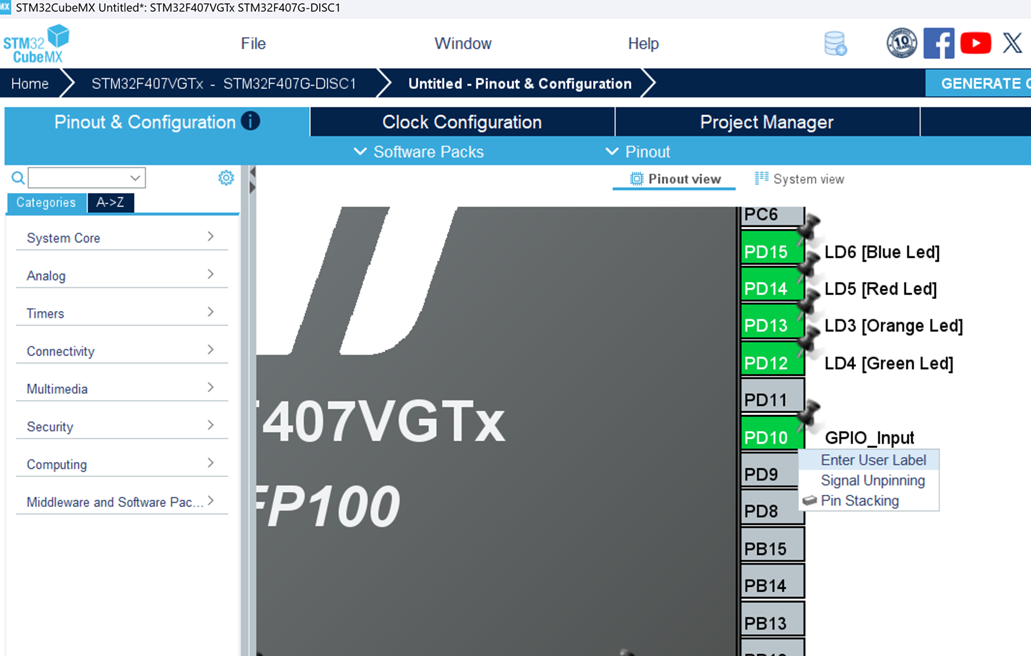Select pin PB13 on the chip
This screenshot has height=656, width=1031.
point(772,619)
